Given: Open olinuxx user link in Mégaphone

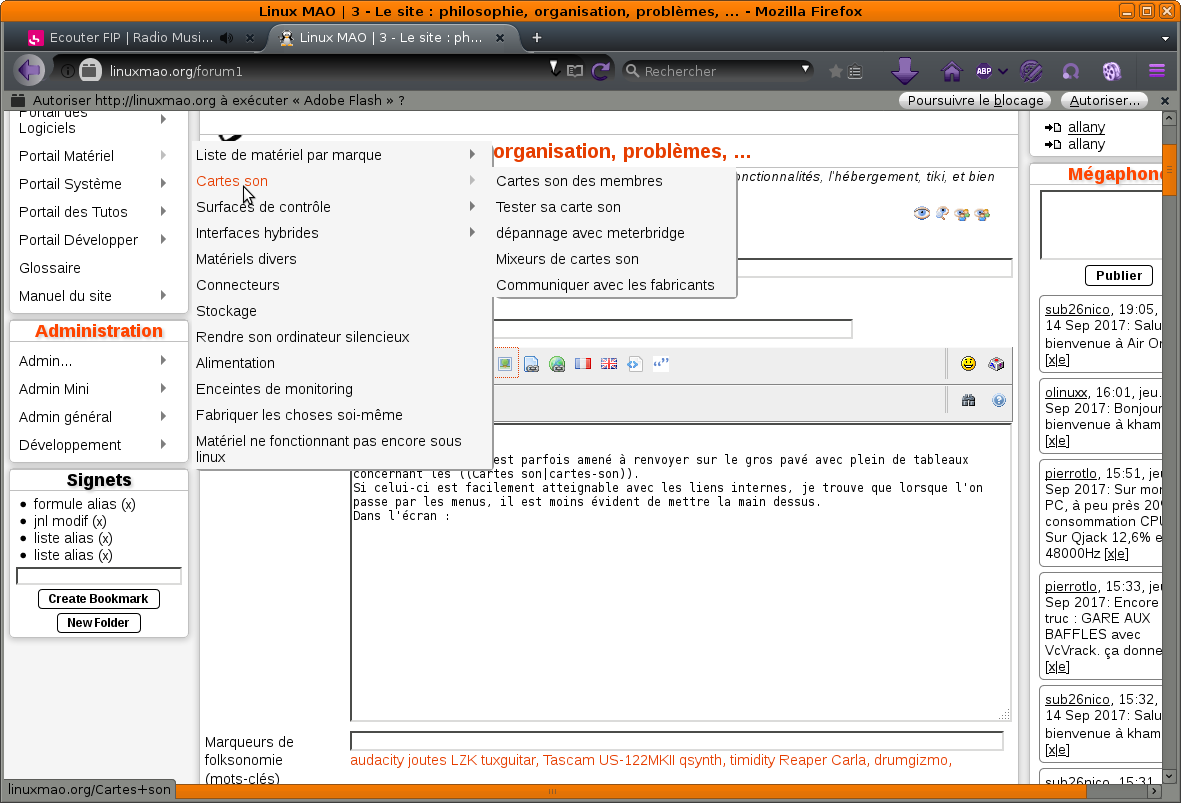Looking at the screenshot, I should [1066, 392].
